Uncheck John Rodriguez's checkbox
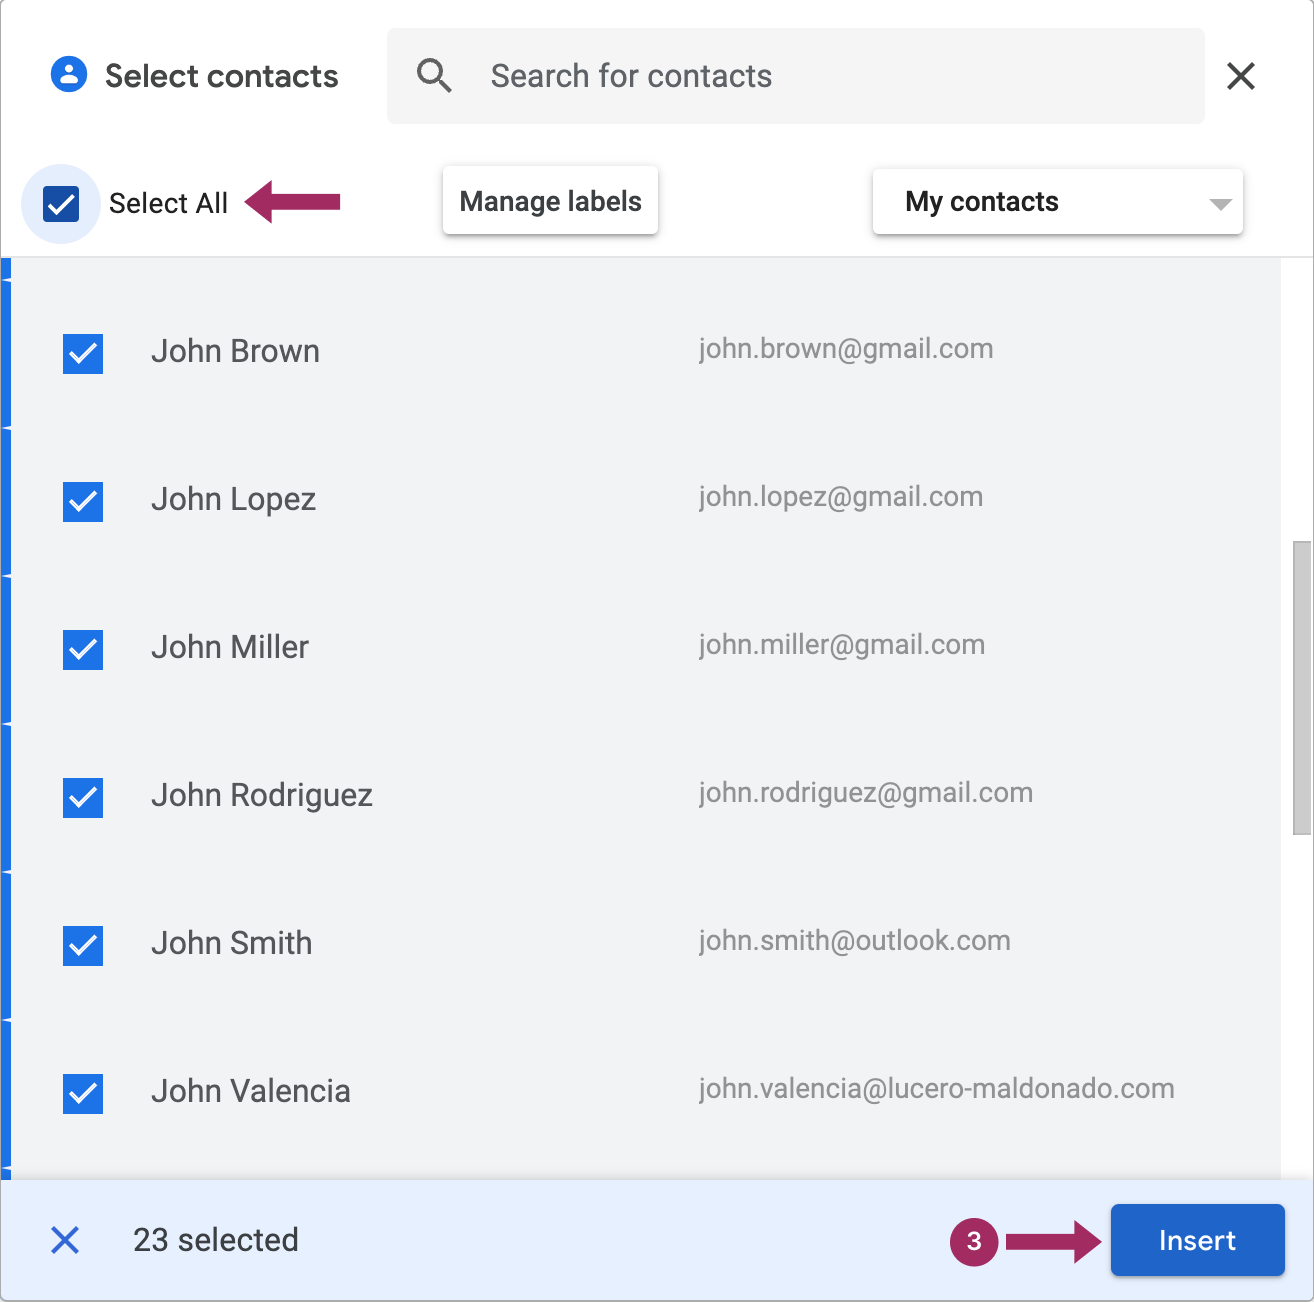The width and height of the screenshot is (1314, 1302). pyautogui.click(x=83, y=798)
